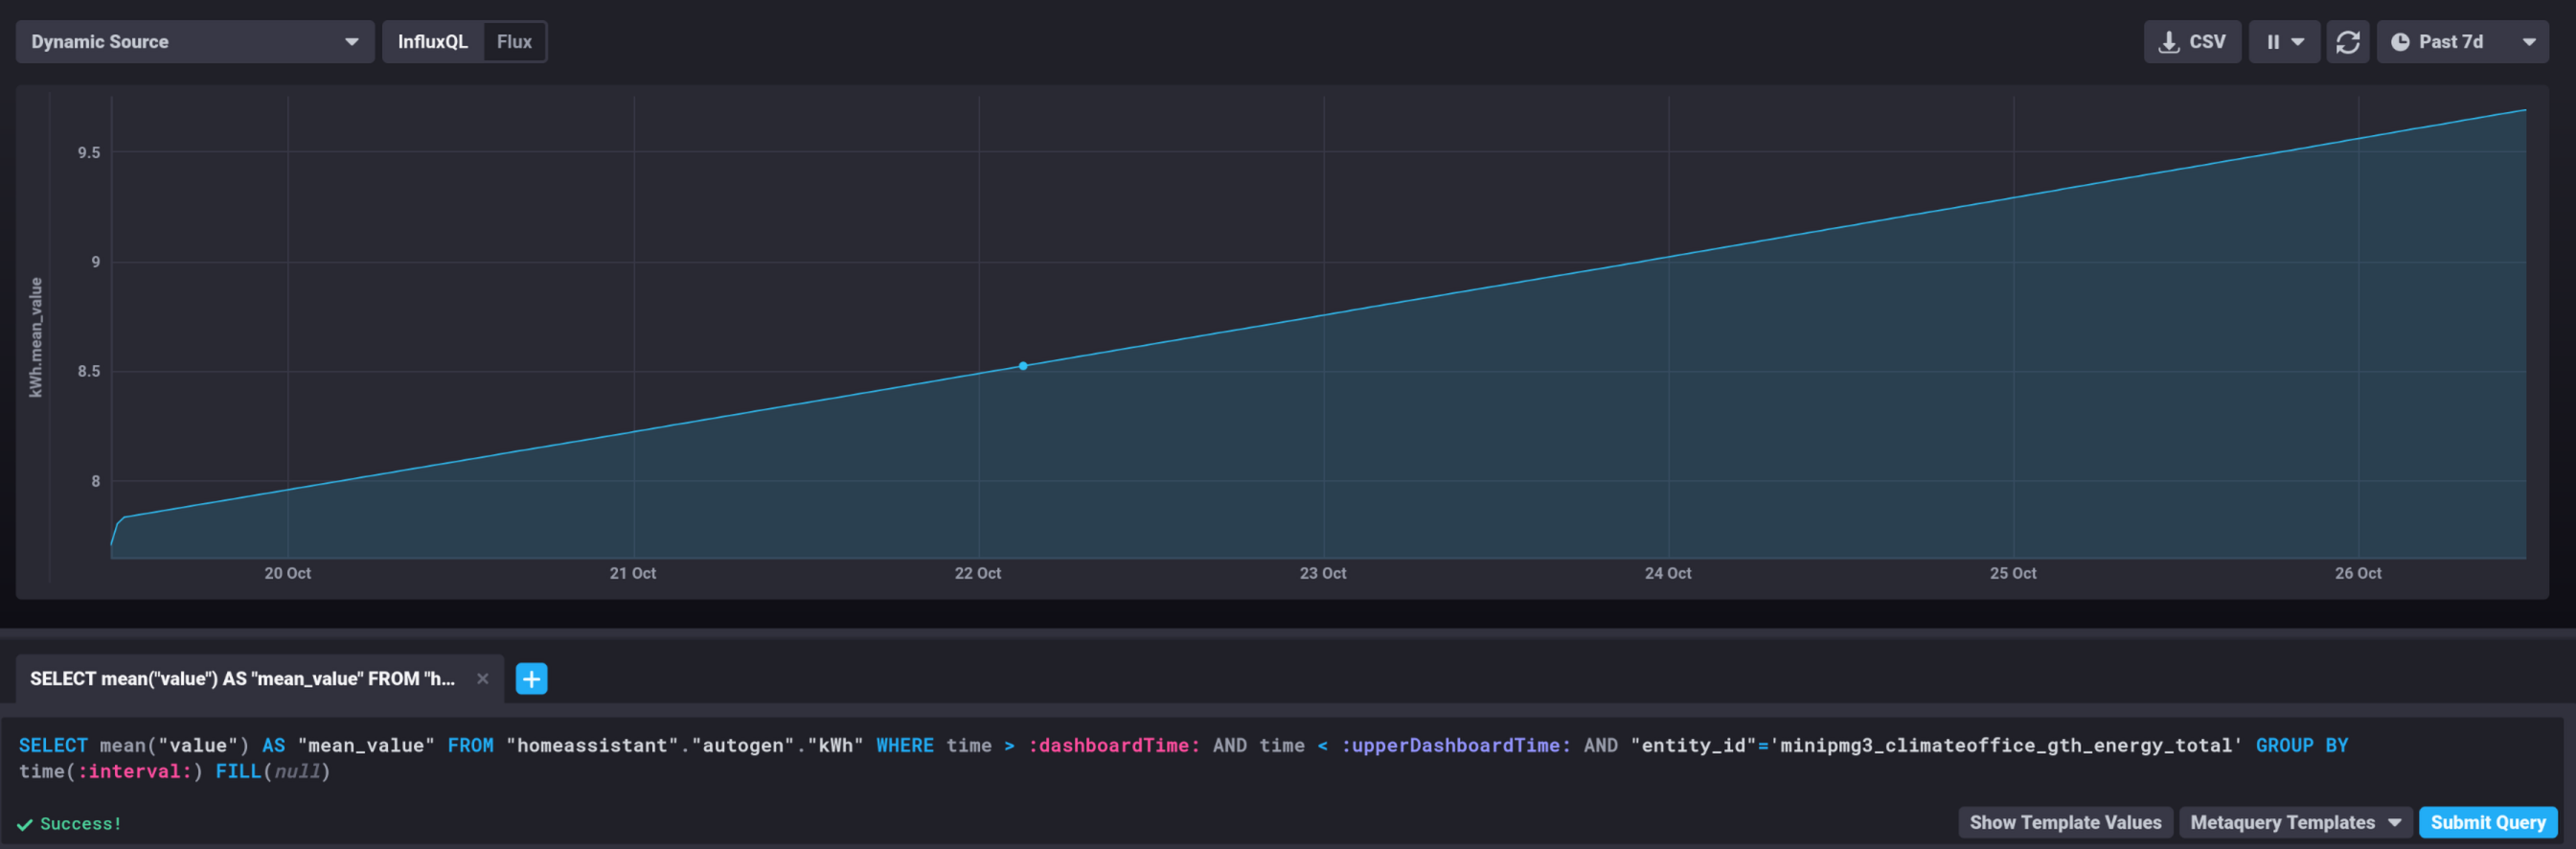Download the query results as CSV
Screen dimensions: 2576x849
point(2191,42)
